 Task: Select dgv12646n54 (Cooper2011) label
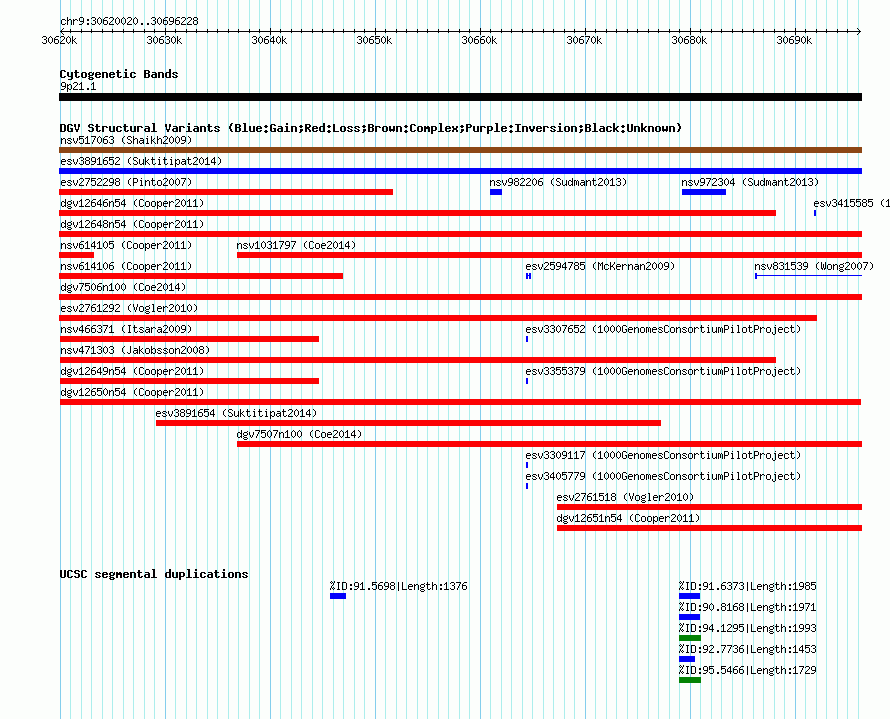[132, 203]
